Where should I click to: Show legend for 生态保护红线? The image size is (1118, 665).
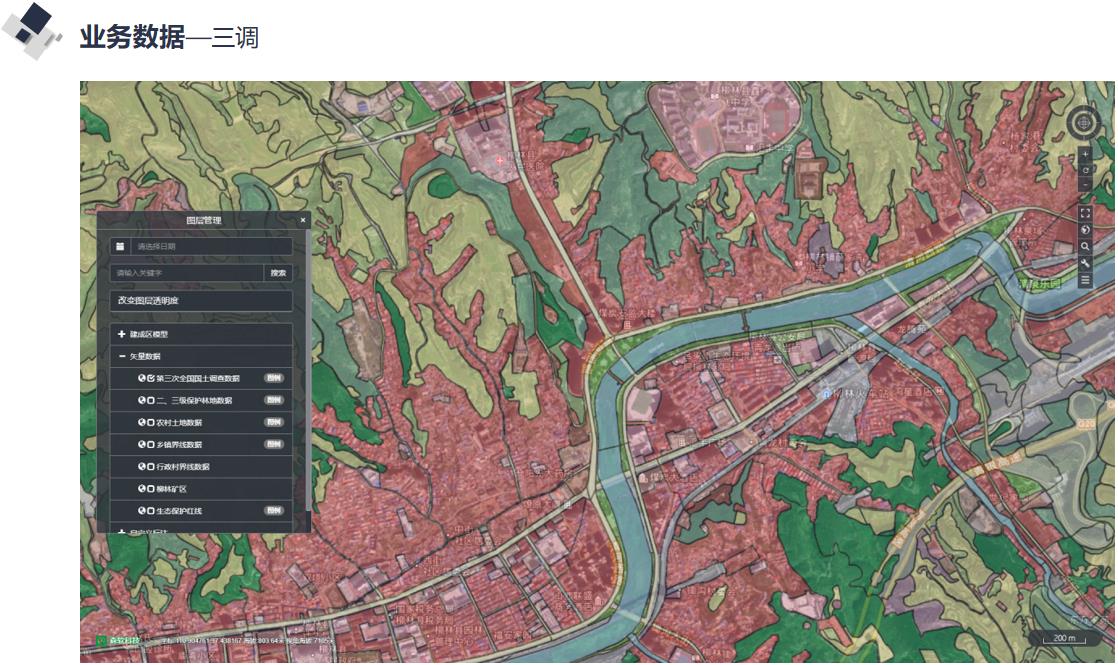pyautogui.click(x=274, y=510)
